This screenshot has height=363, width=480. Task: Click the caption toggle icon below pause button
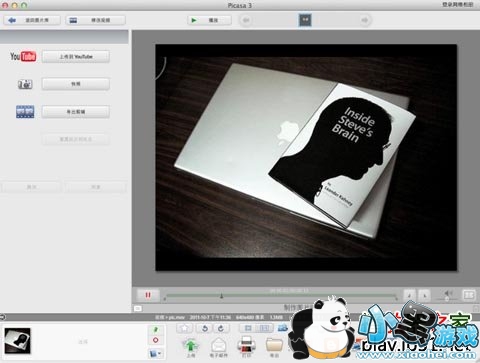coord(138,309)
